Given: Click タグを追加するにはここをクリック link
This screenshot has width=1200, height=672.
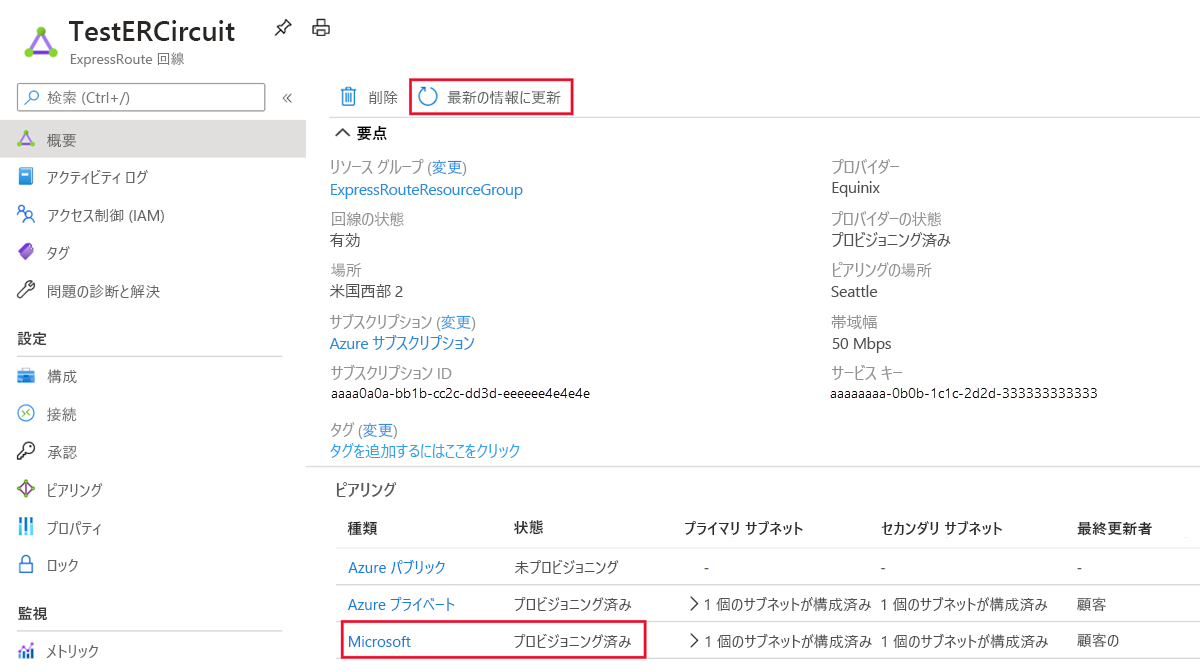Looking at the screenshot, I should (425, 451).
